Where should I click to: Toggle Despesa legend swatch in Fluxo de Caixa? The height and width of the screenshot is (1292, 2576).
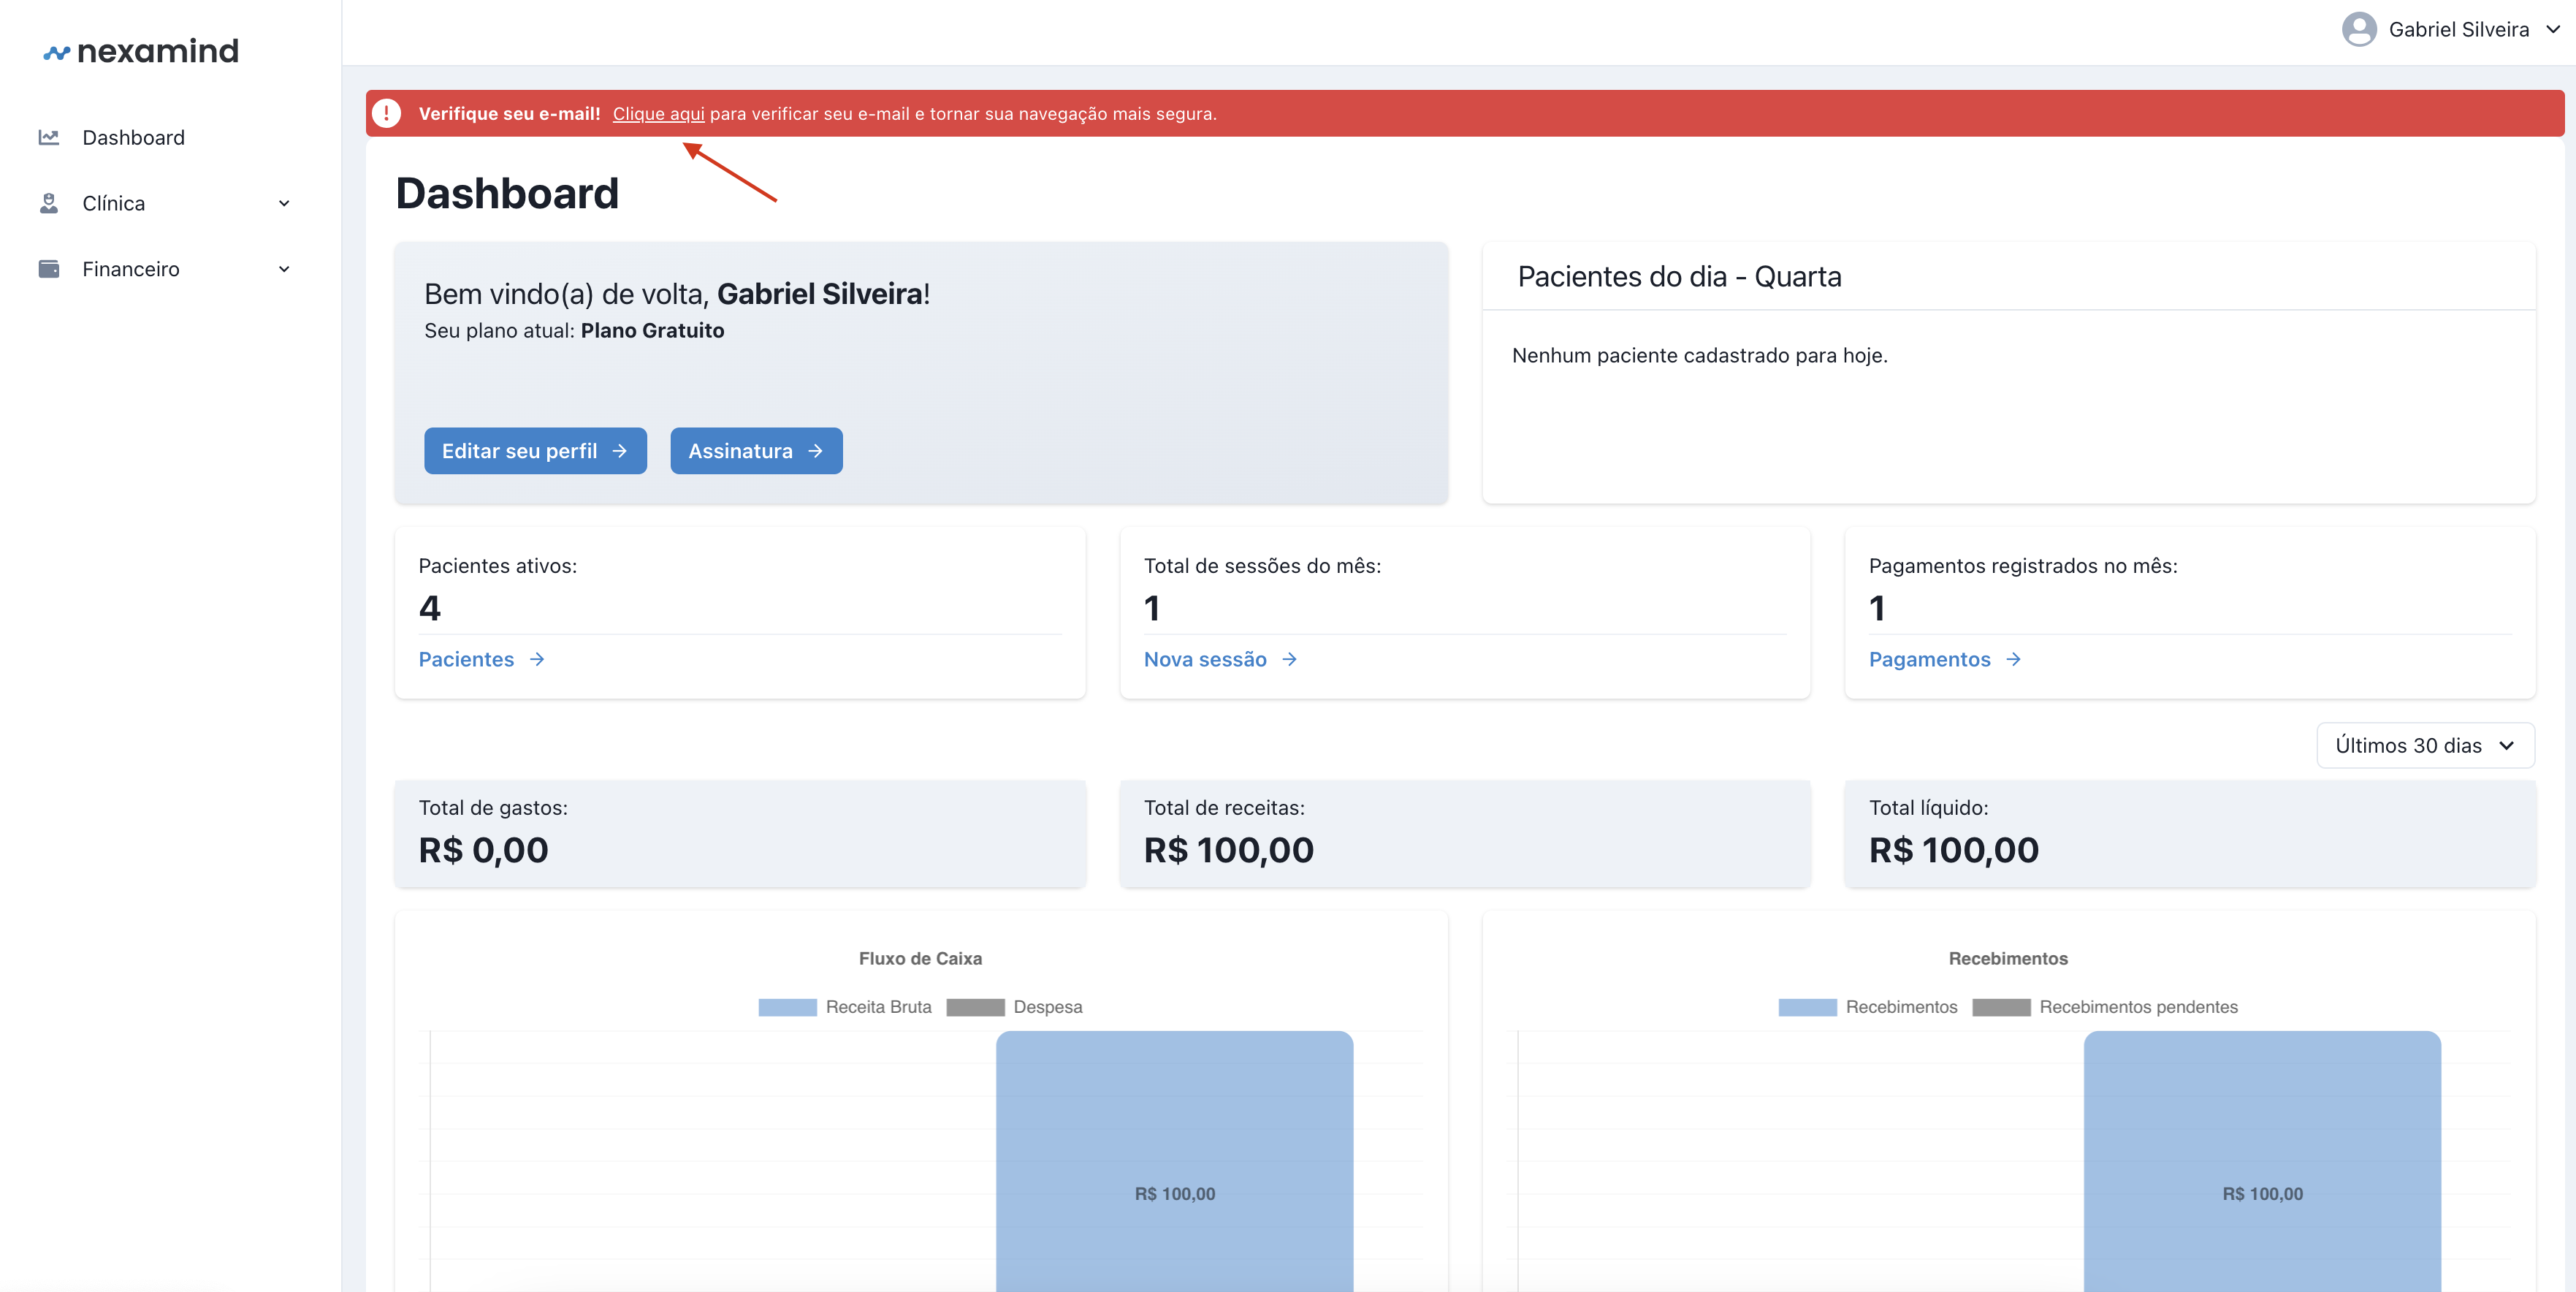(x=975, y=1007)
